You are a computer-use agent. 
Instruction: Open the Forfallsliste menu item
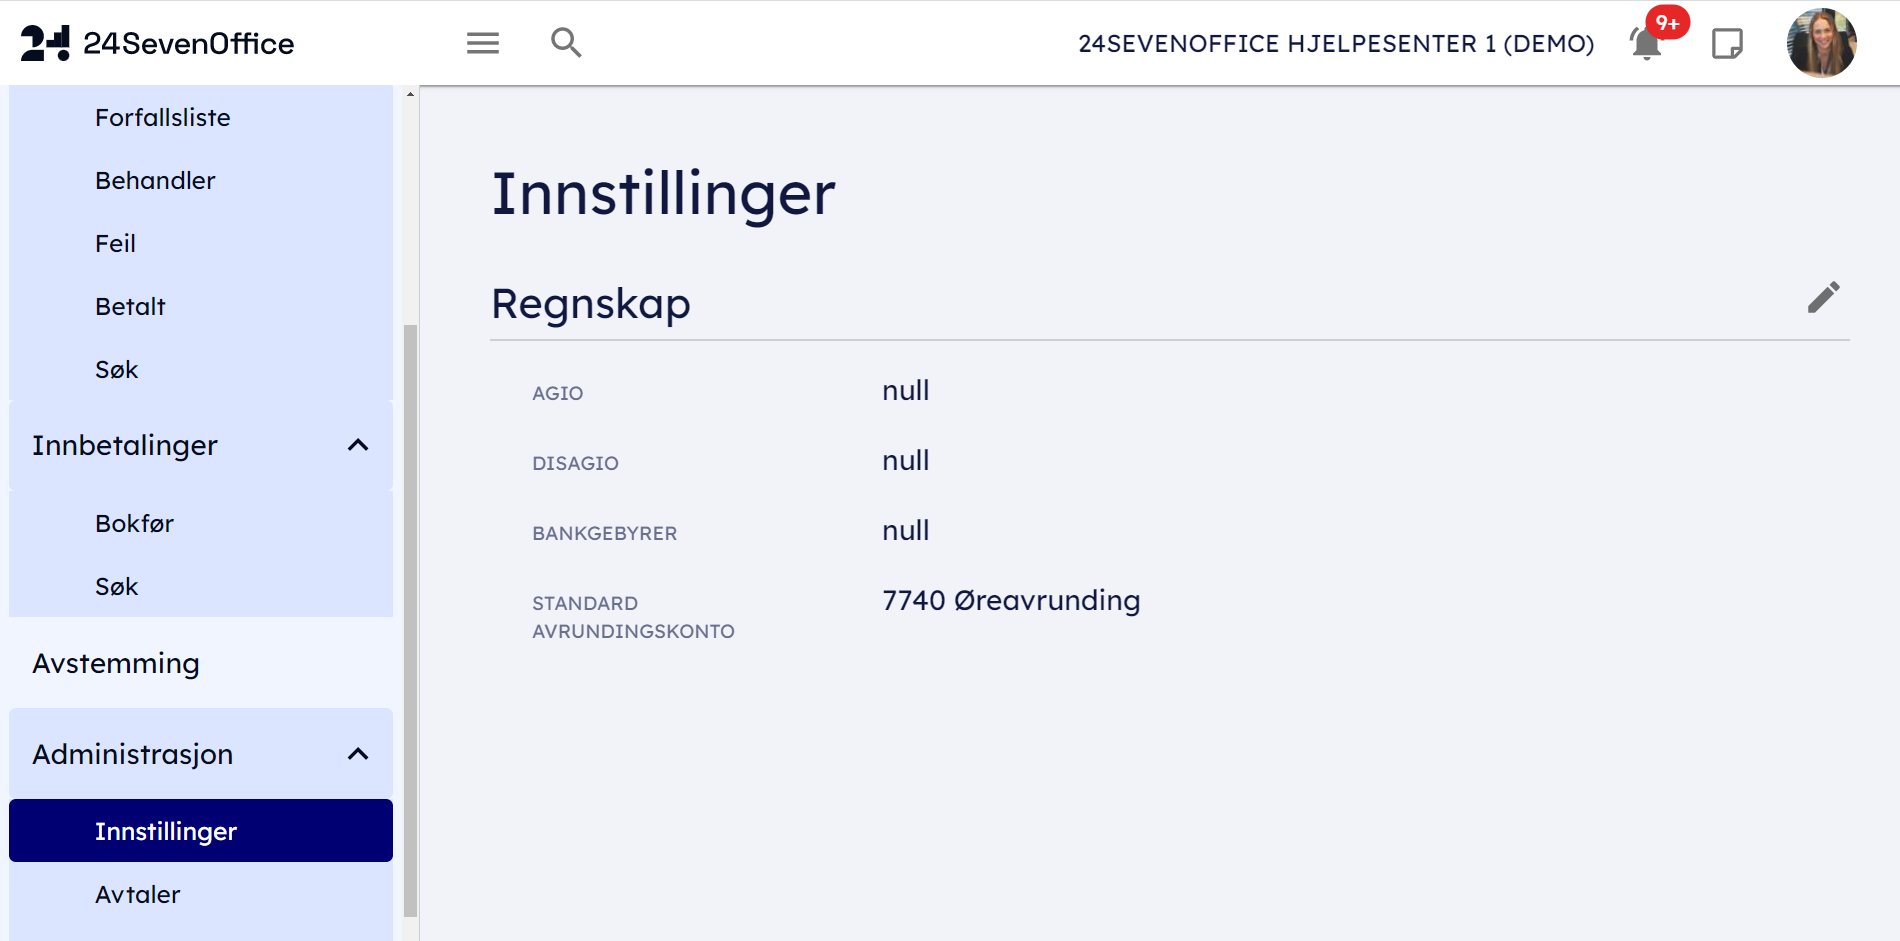pos(163,118)
